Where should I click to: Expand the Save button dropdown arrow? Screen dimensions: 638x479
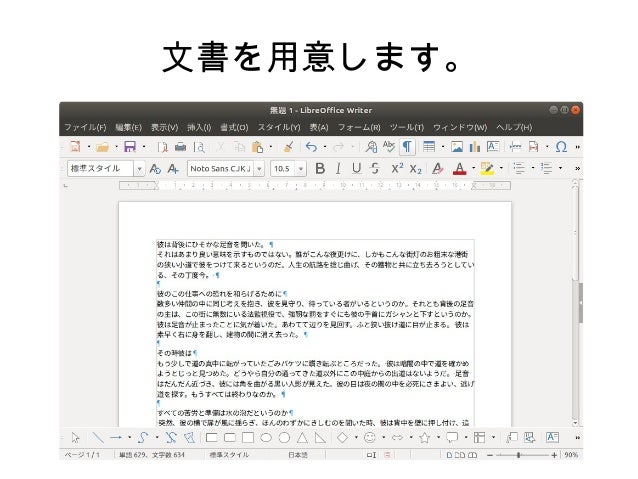tap(144, 147)
